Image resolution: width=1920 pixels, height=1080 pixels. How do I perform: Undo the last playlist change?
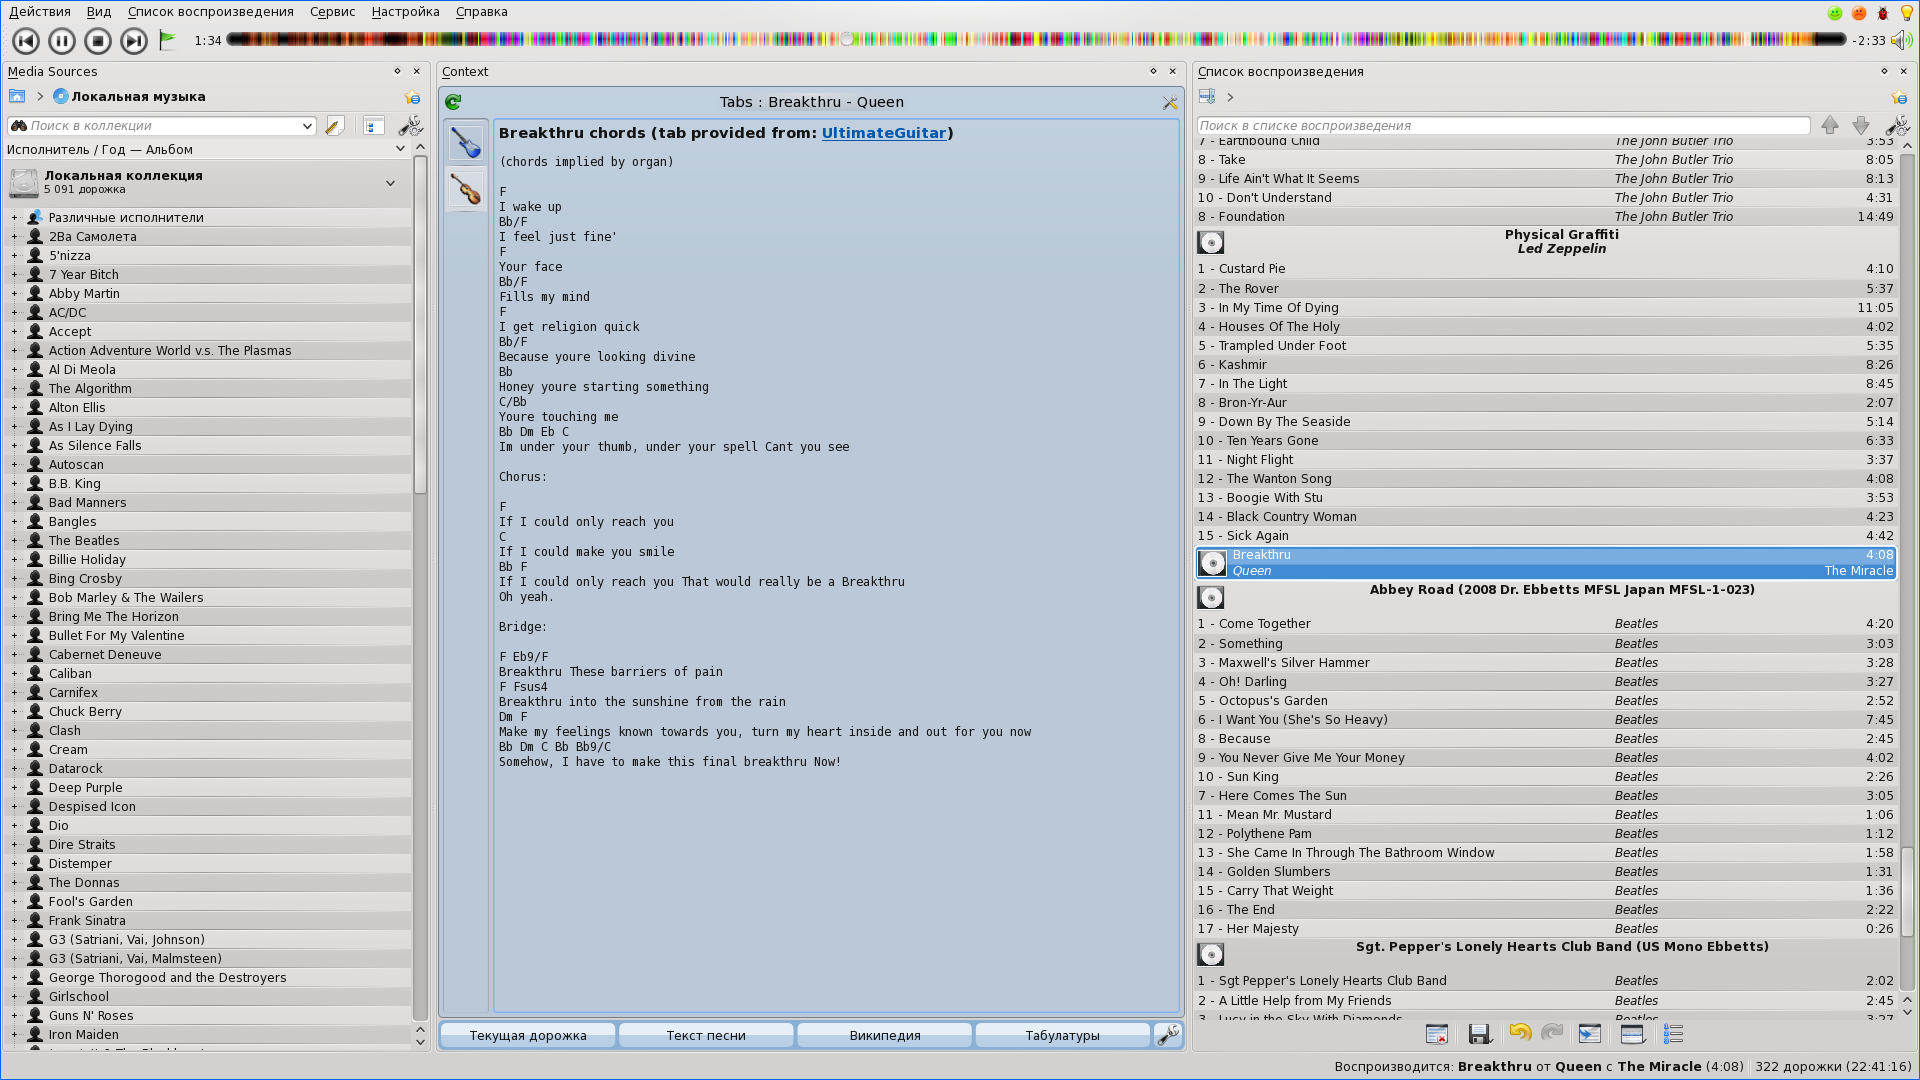click(x=1520, y=1033)
